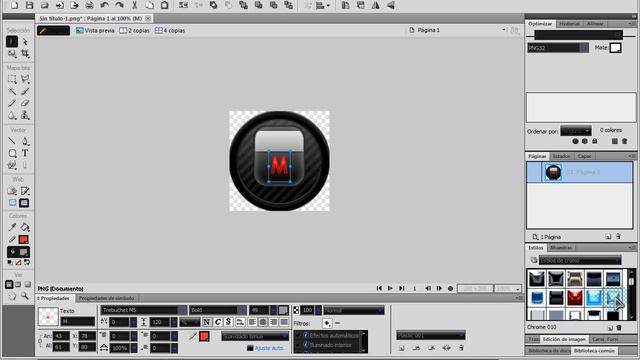Image resolution: width=640 pixels, height=360 pixels.
Task: Choose the Pencil bitmap tool
Action: [12, 103]
